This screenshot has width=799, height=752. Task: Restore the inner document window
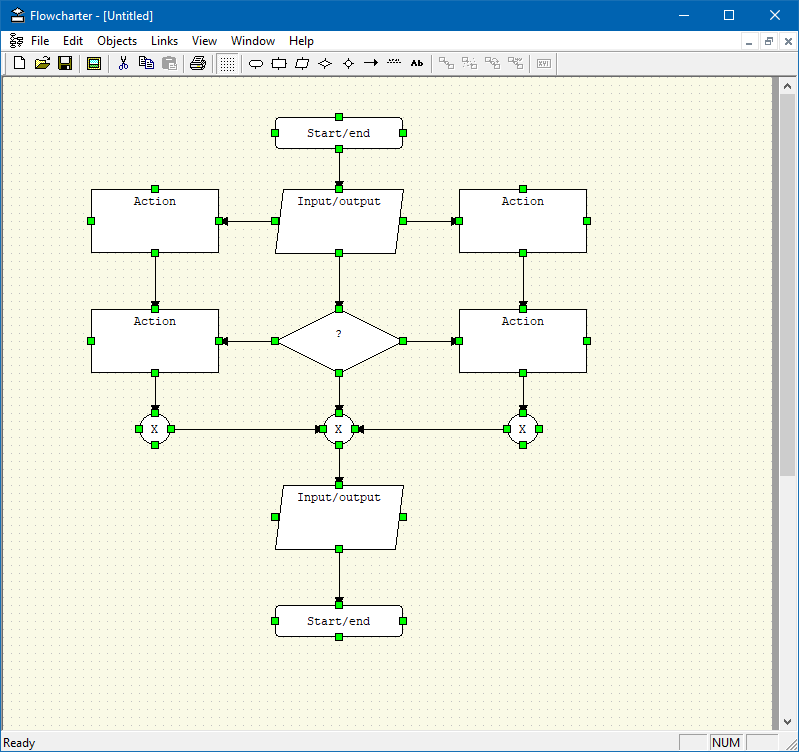pyautogui.click(x=768, y=41)
